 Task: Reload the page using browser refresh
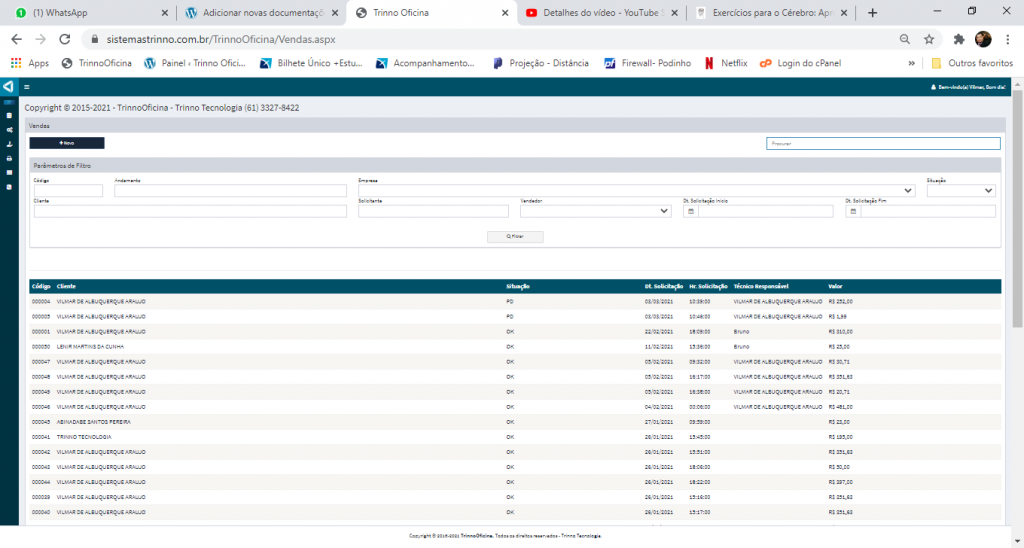65,39
